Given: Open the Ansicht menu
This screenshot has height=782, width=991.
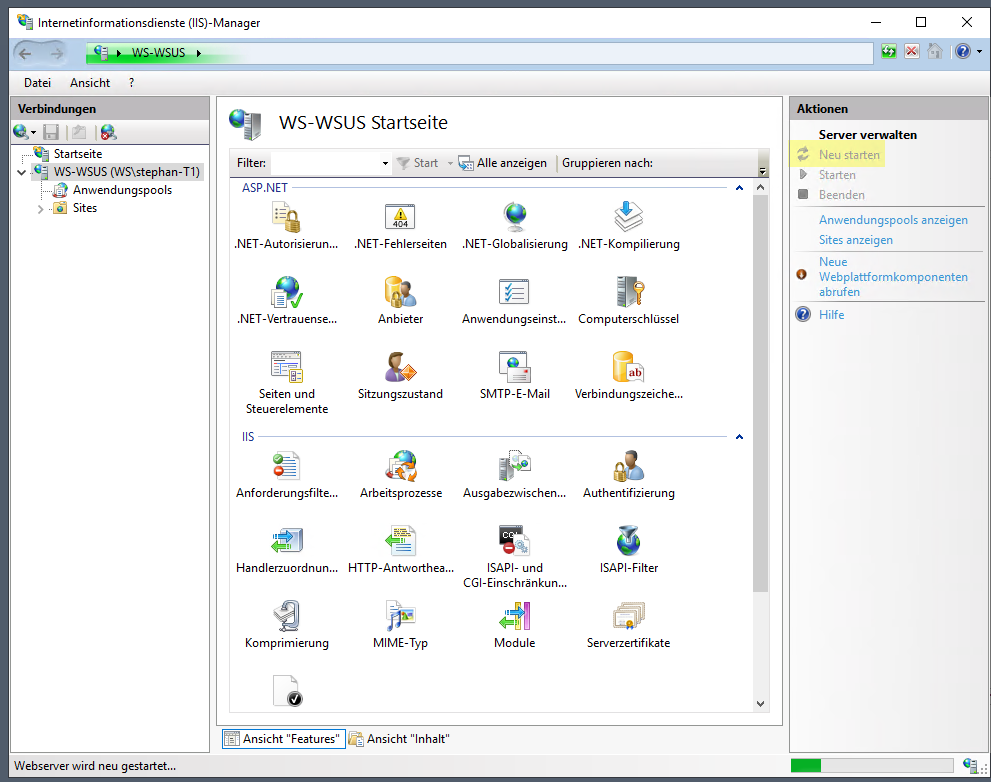Looking at the screenshot, I should 90,83.
